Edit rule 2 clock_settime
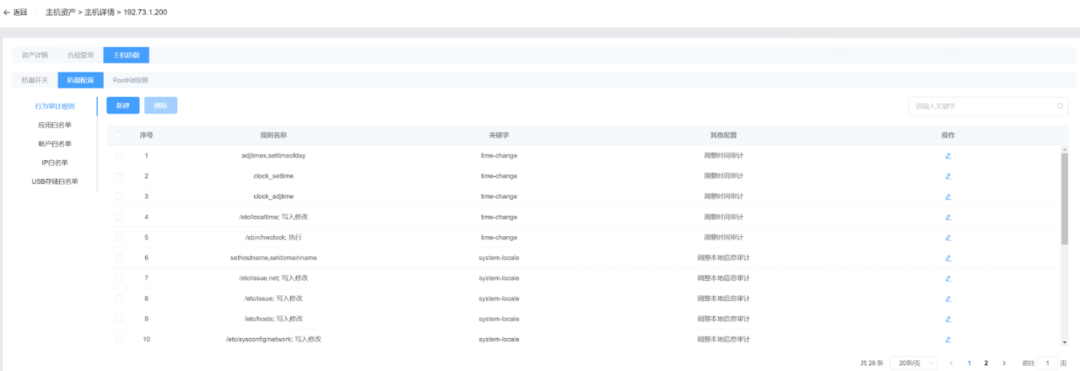Viewport: 1080px width, 371px height. point(948,176)
